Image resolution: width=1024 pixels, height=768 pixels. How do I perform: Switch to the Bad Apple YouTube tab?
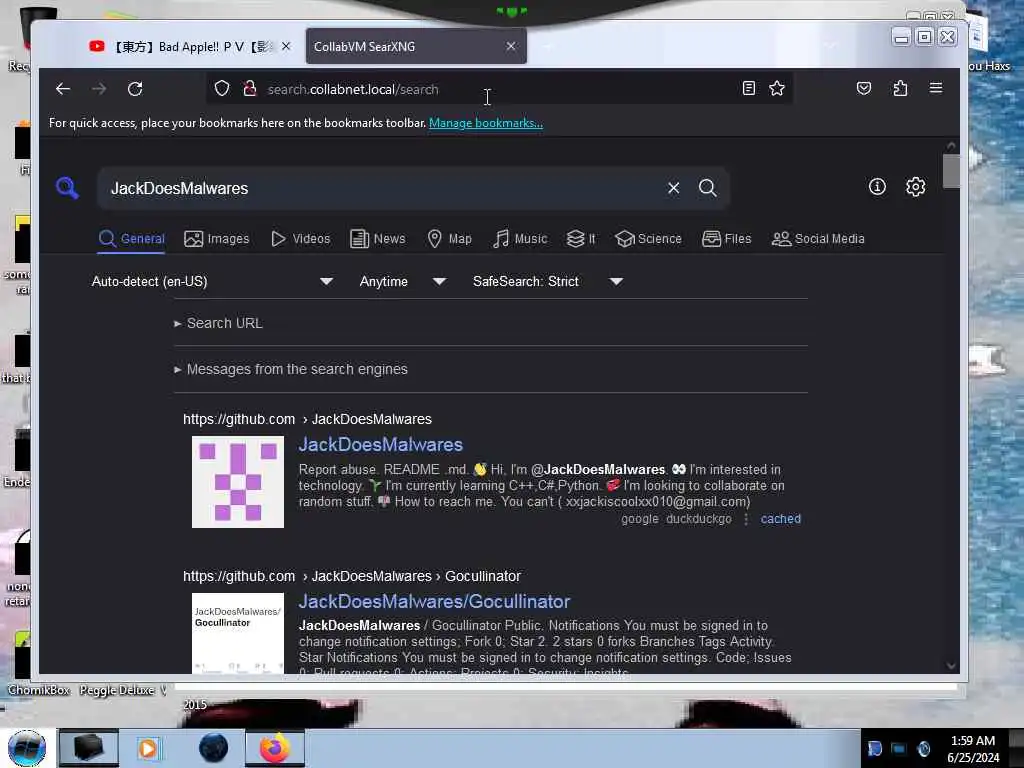tap(189, 46)
